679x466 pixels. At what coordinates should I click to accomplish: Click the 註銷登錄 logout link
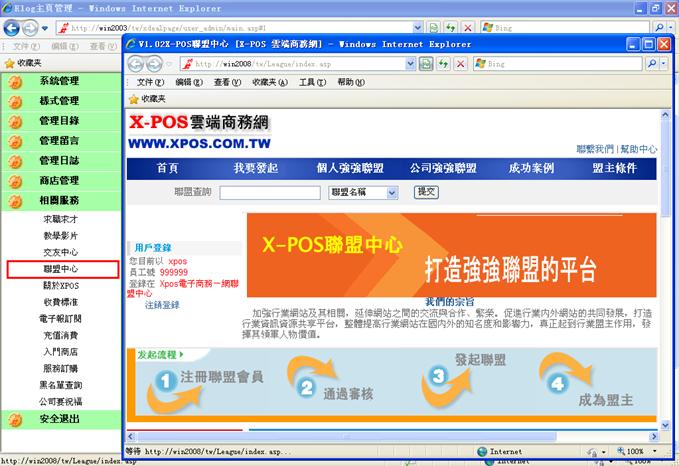[x=162, y=304]
